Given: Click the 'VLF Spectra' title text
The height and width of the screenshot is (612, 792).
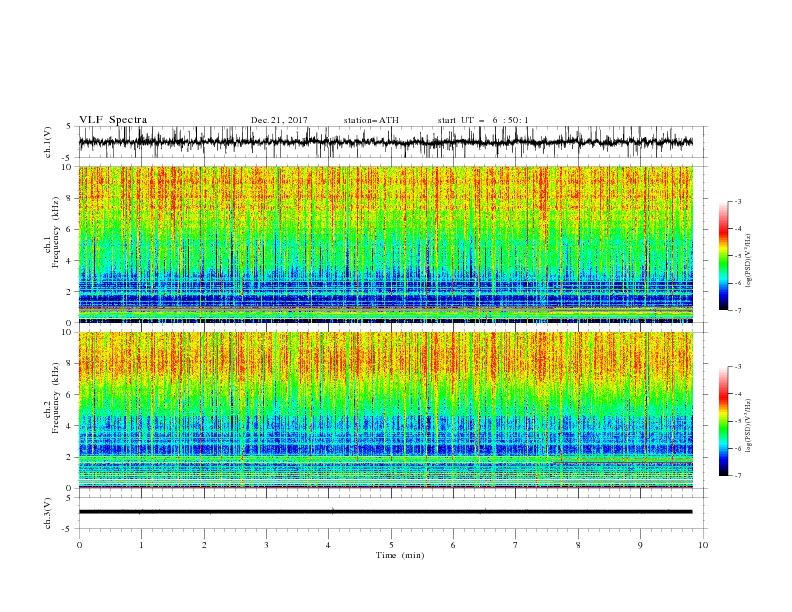Looking at the screenshot, I should [x=113, y=120].
